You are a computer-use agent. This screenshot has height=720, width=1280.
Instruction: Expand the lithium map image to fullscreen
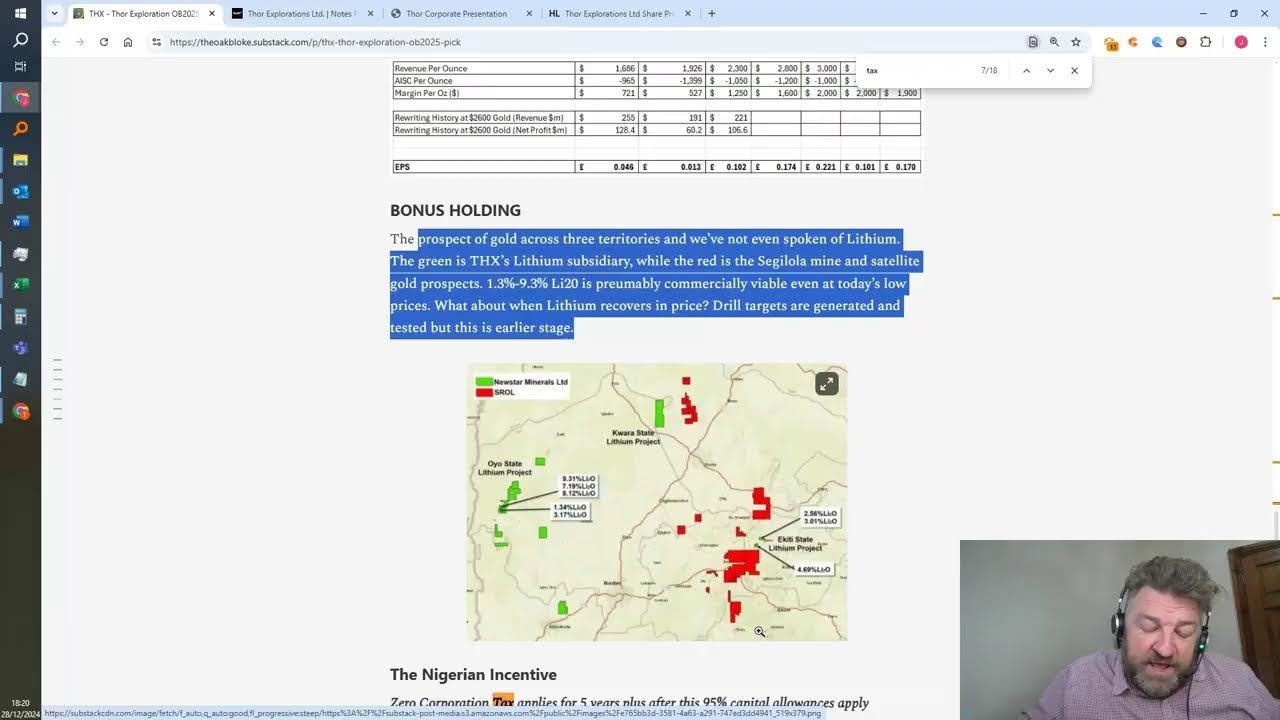tap(826, 384)
